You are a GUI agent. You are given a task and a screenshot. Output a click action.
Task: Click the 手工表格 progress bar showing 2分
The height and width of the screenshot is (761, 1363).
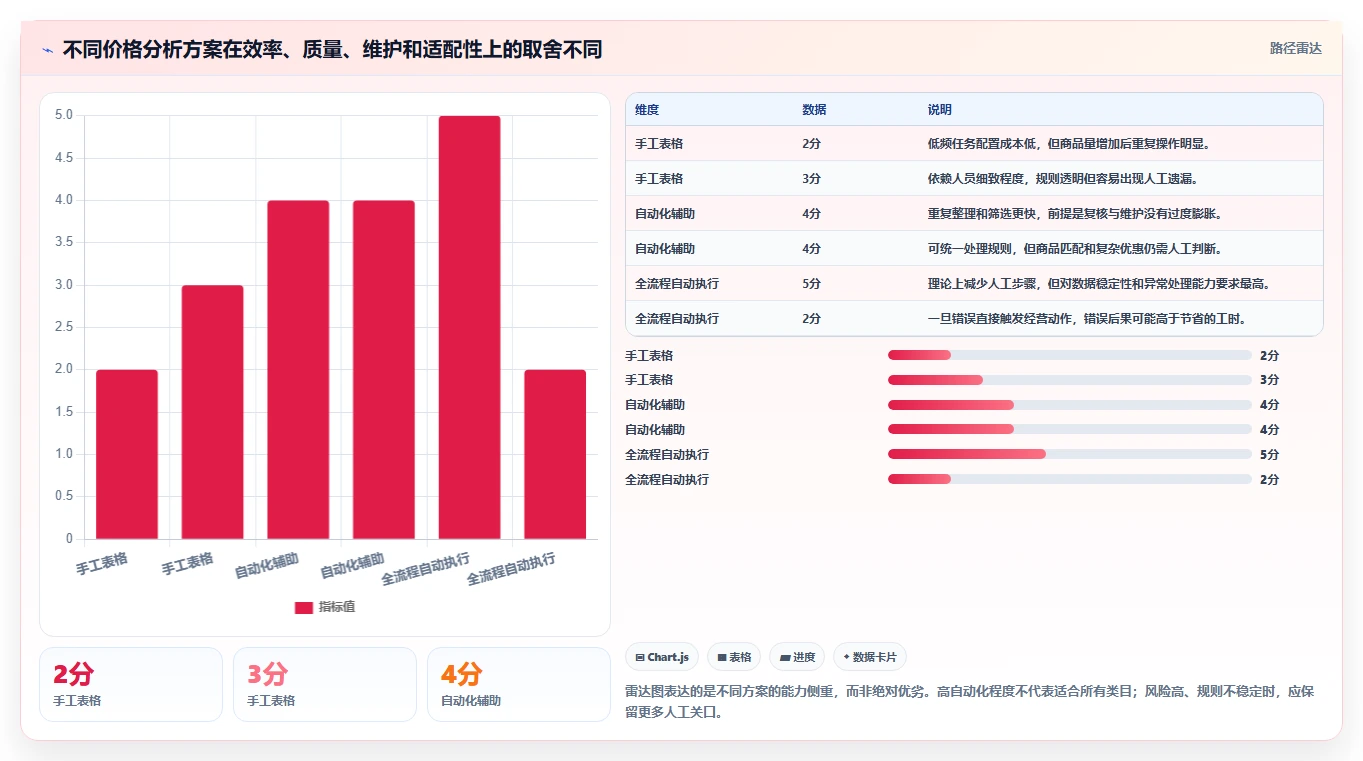tap(1070, 355)
